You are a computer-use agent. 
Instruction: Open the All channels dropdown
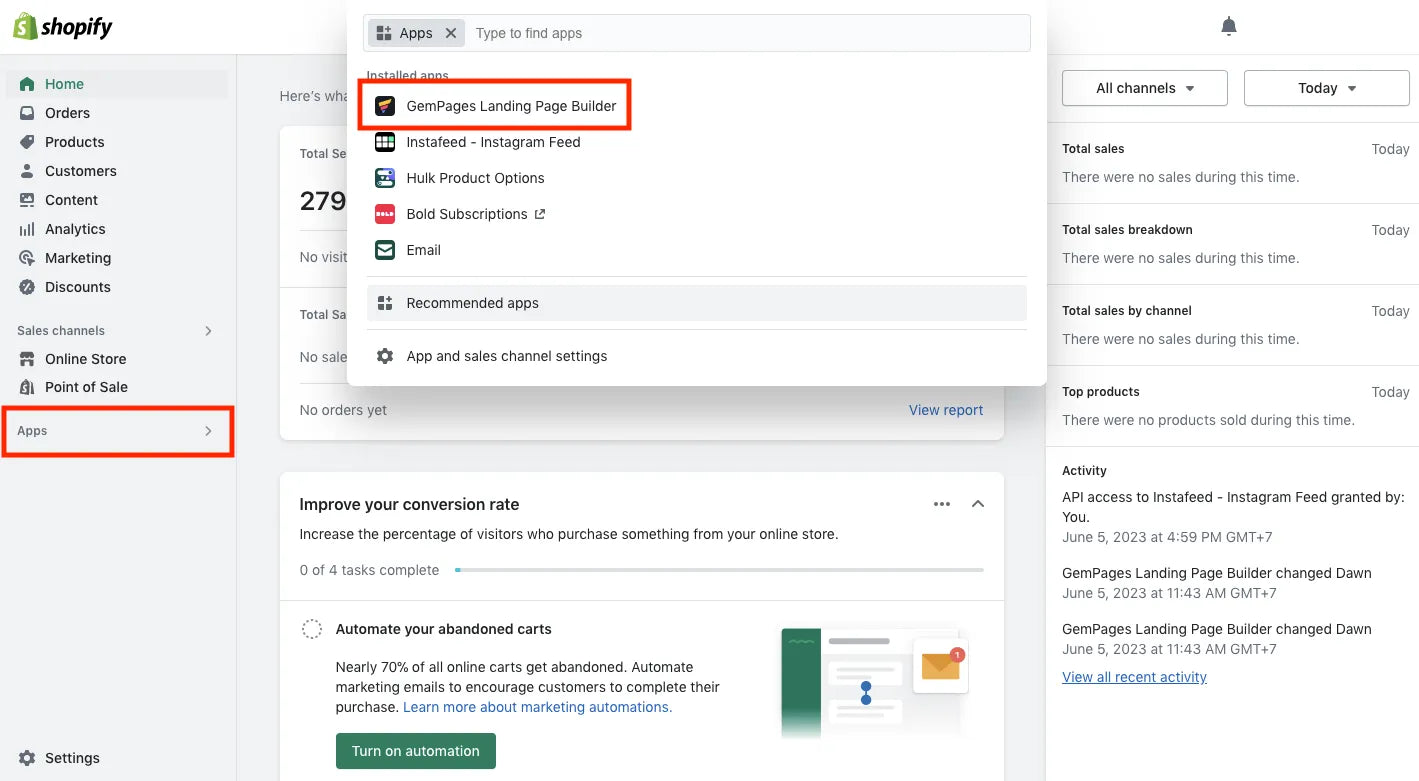tap(1145, 88)
